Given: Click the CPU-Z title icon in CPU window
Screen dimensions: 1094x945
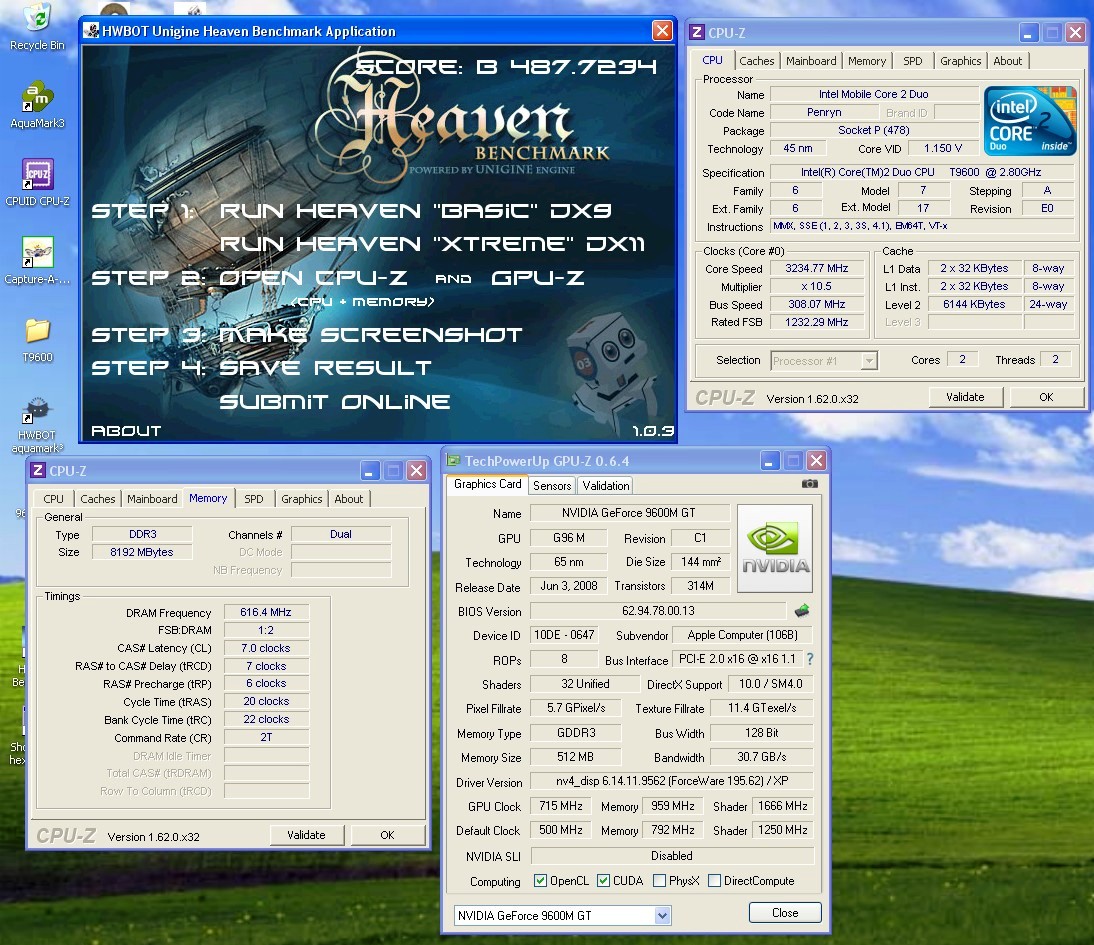Looking at the screenshot, I should [696, 32].
